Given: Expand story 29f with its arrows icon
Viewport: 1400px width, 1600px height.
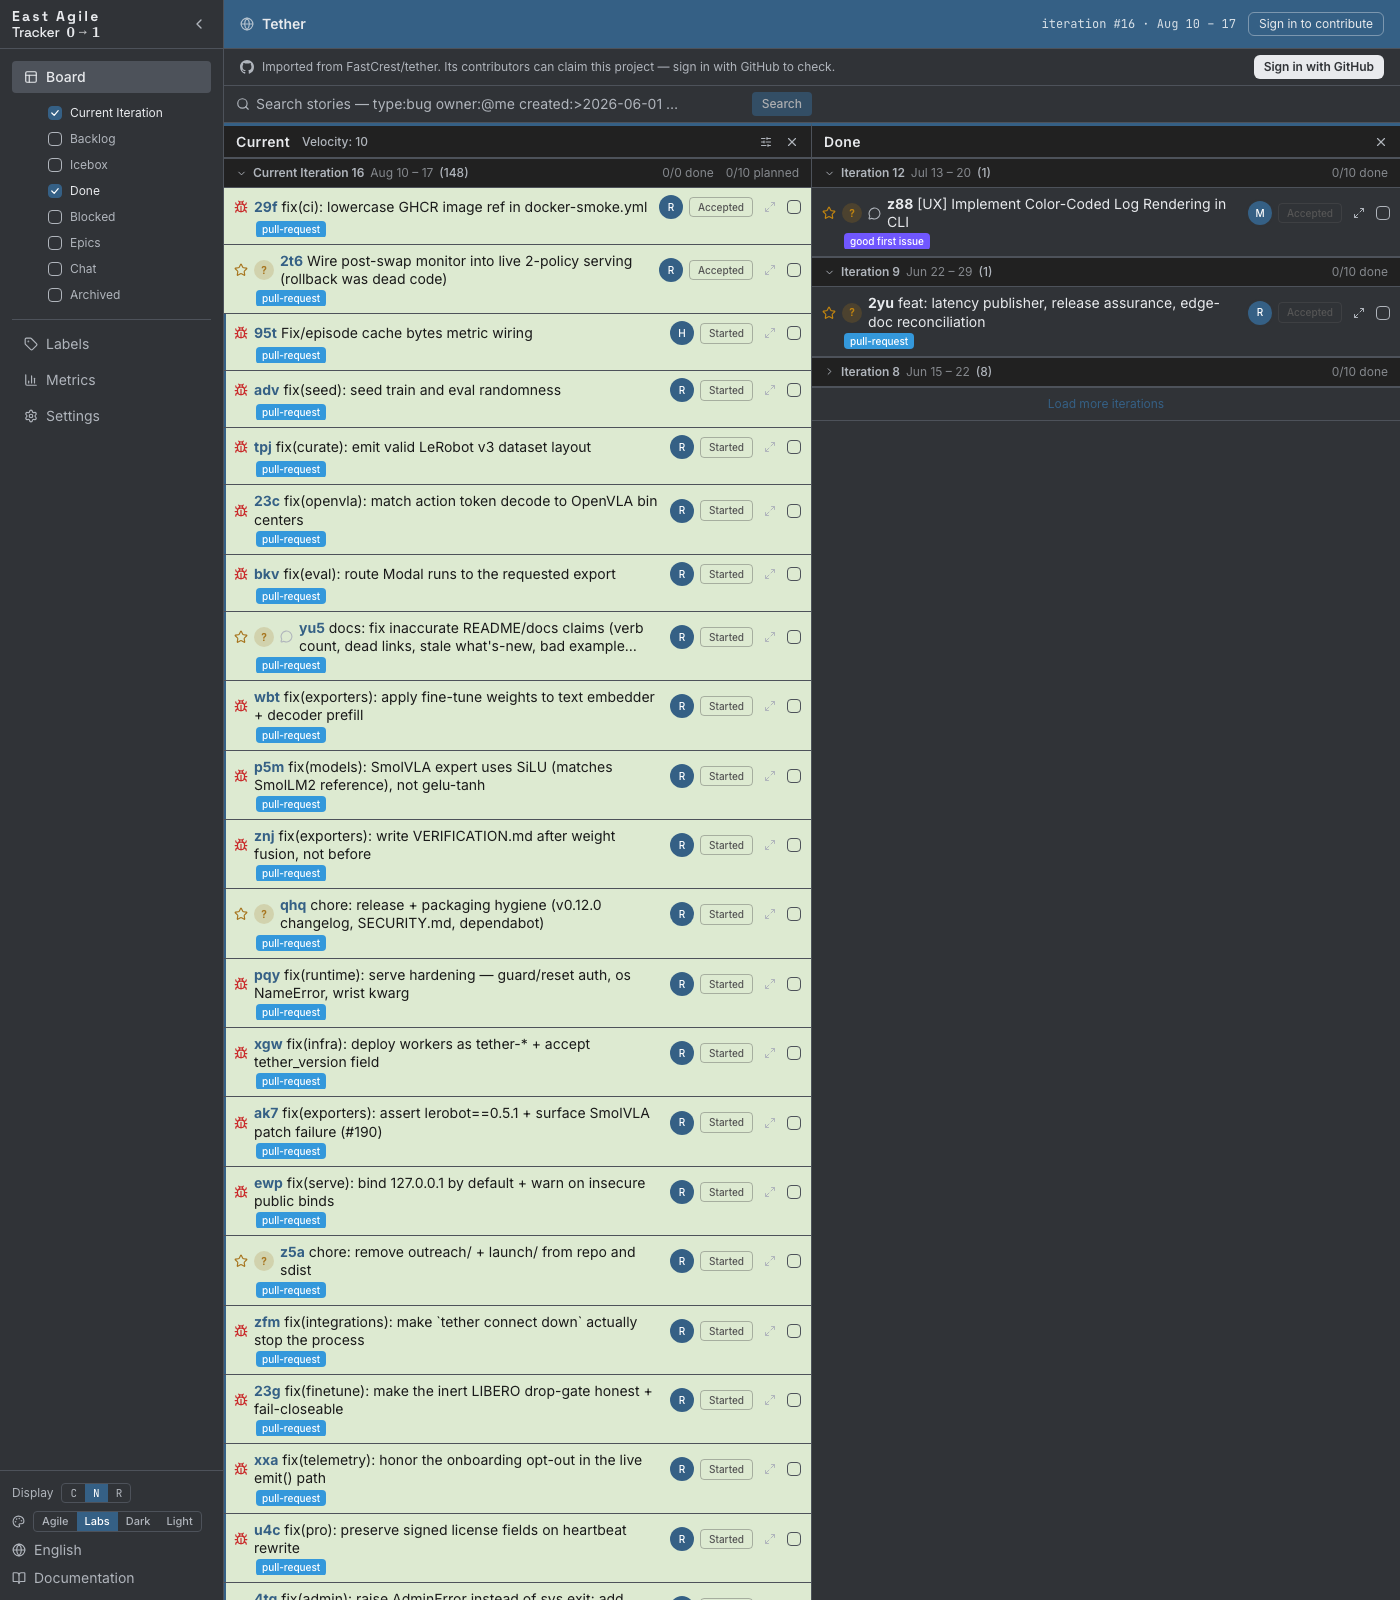Looking at the screenshot, I should pyautogui.click(x=770, y=207).
